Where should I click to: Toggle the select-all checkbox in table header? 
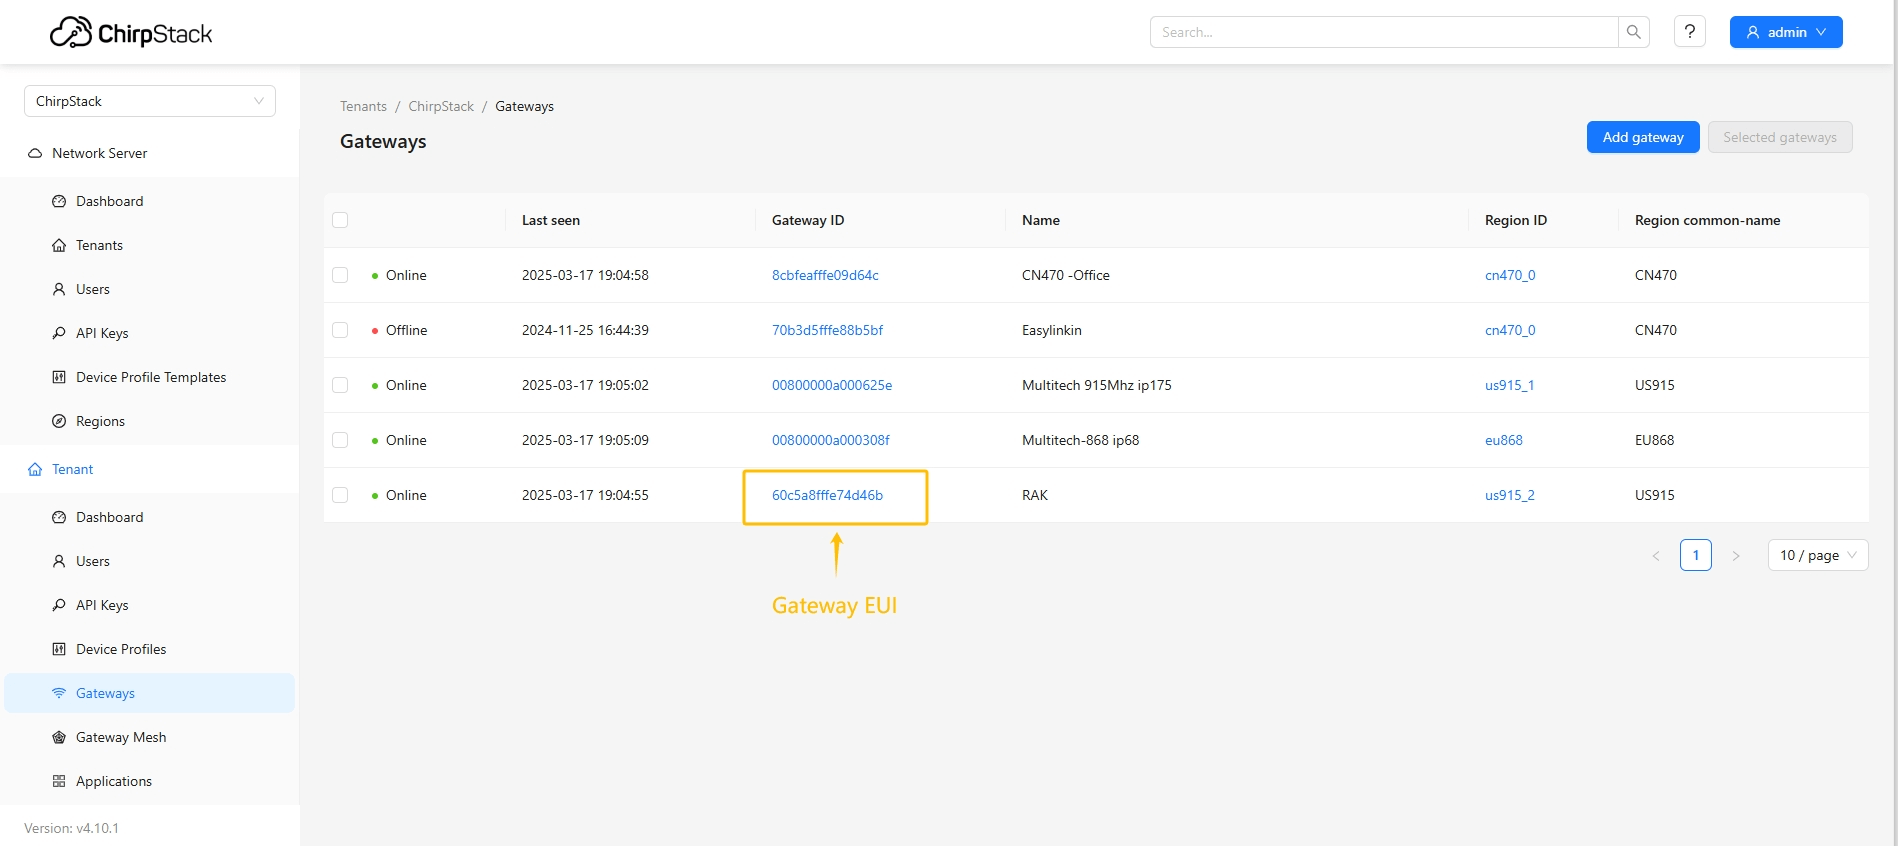[340, 220]
